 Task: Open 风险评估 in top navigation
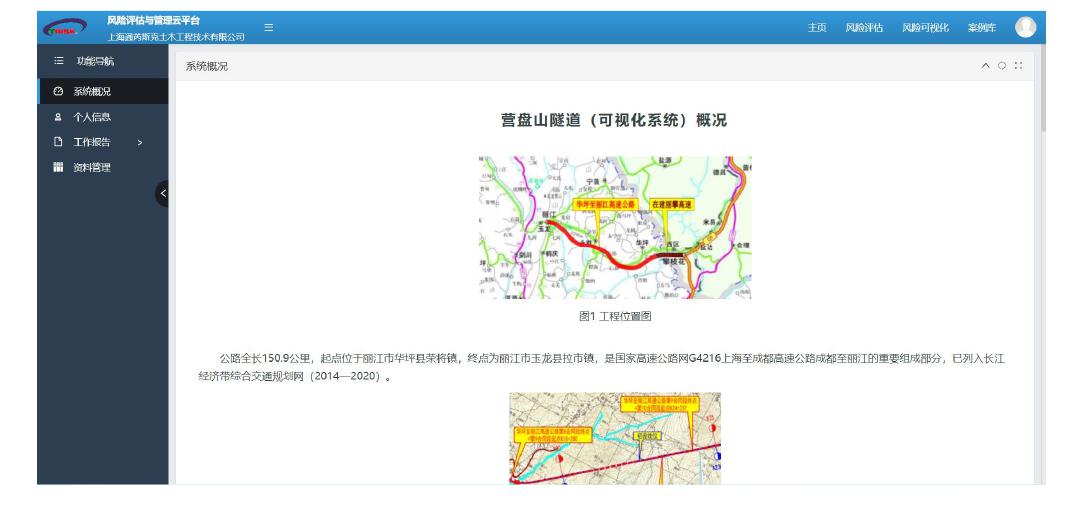click(864, 28)
